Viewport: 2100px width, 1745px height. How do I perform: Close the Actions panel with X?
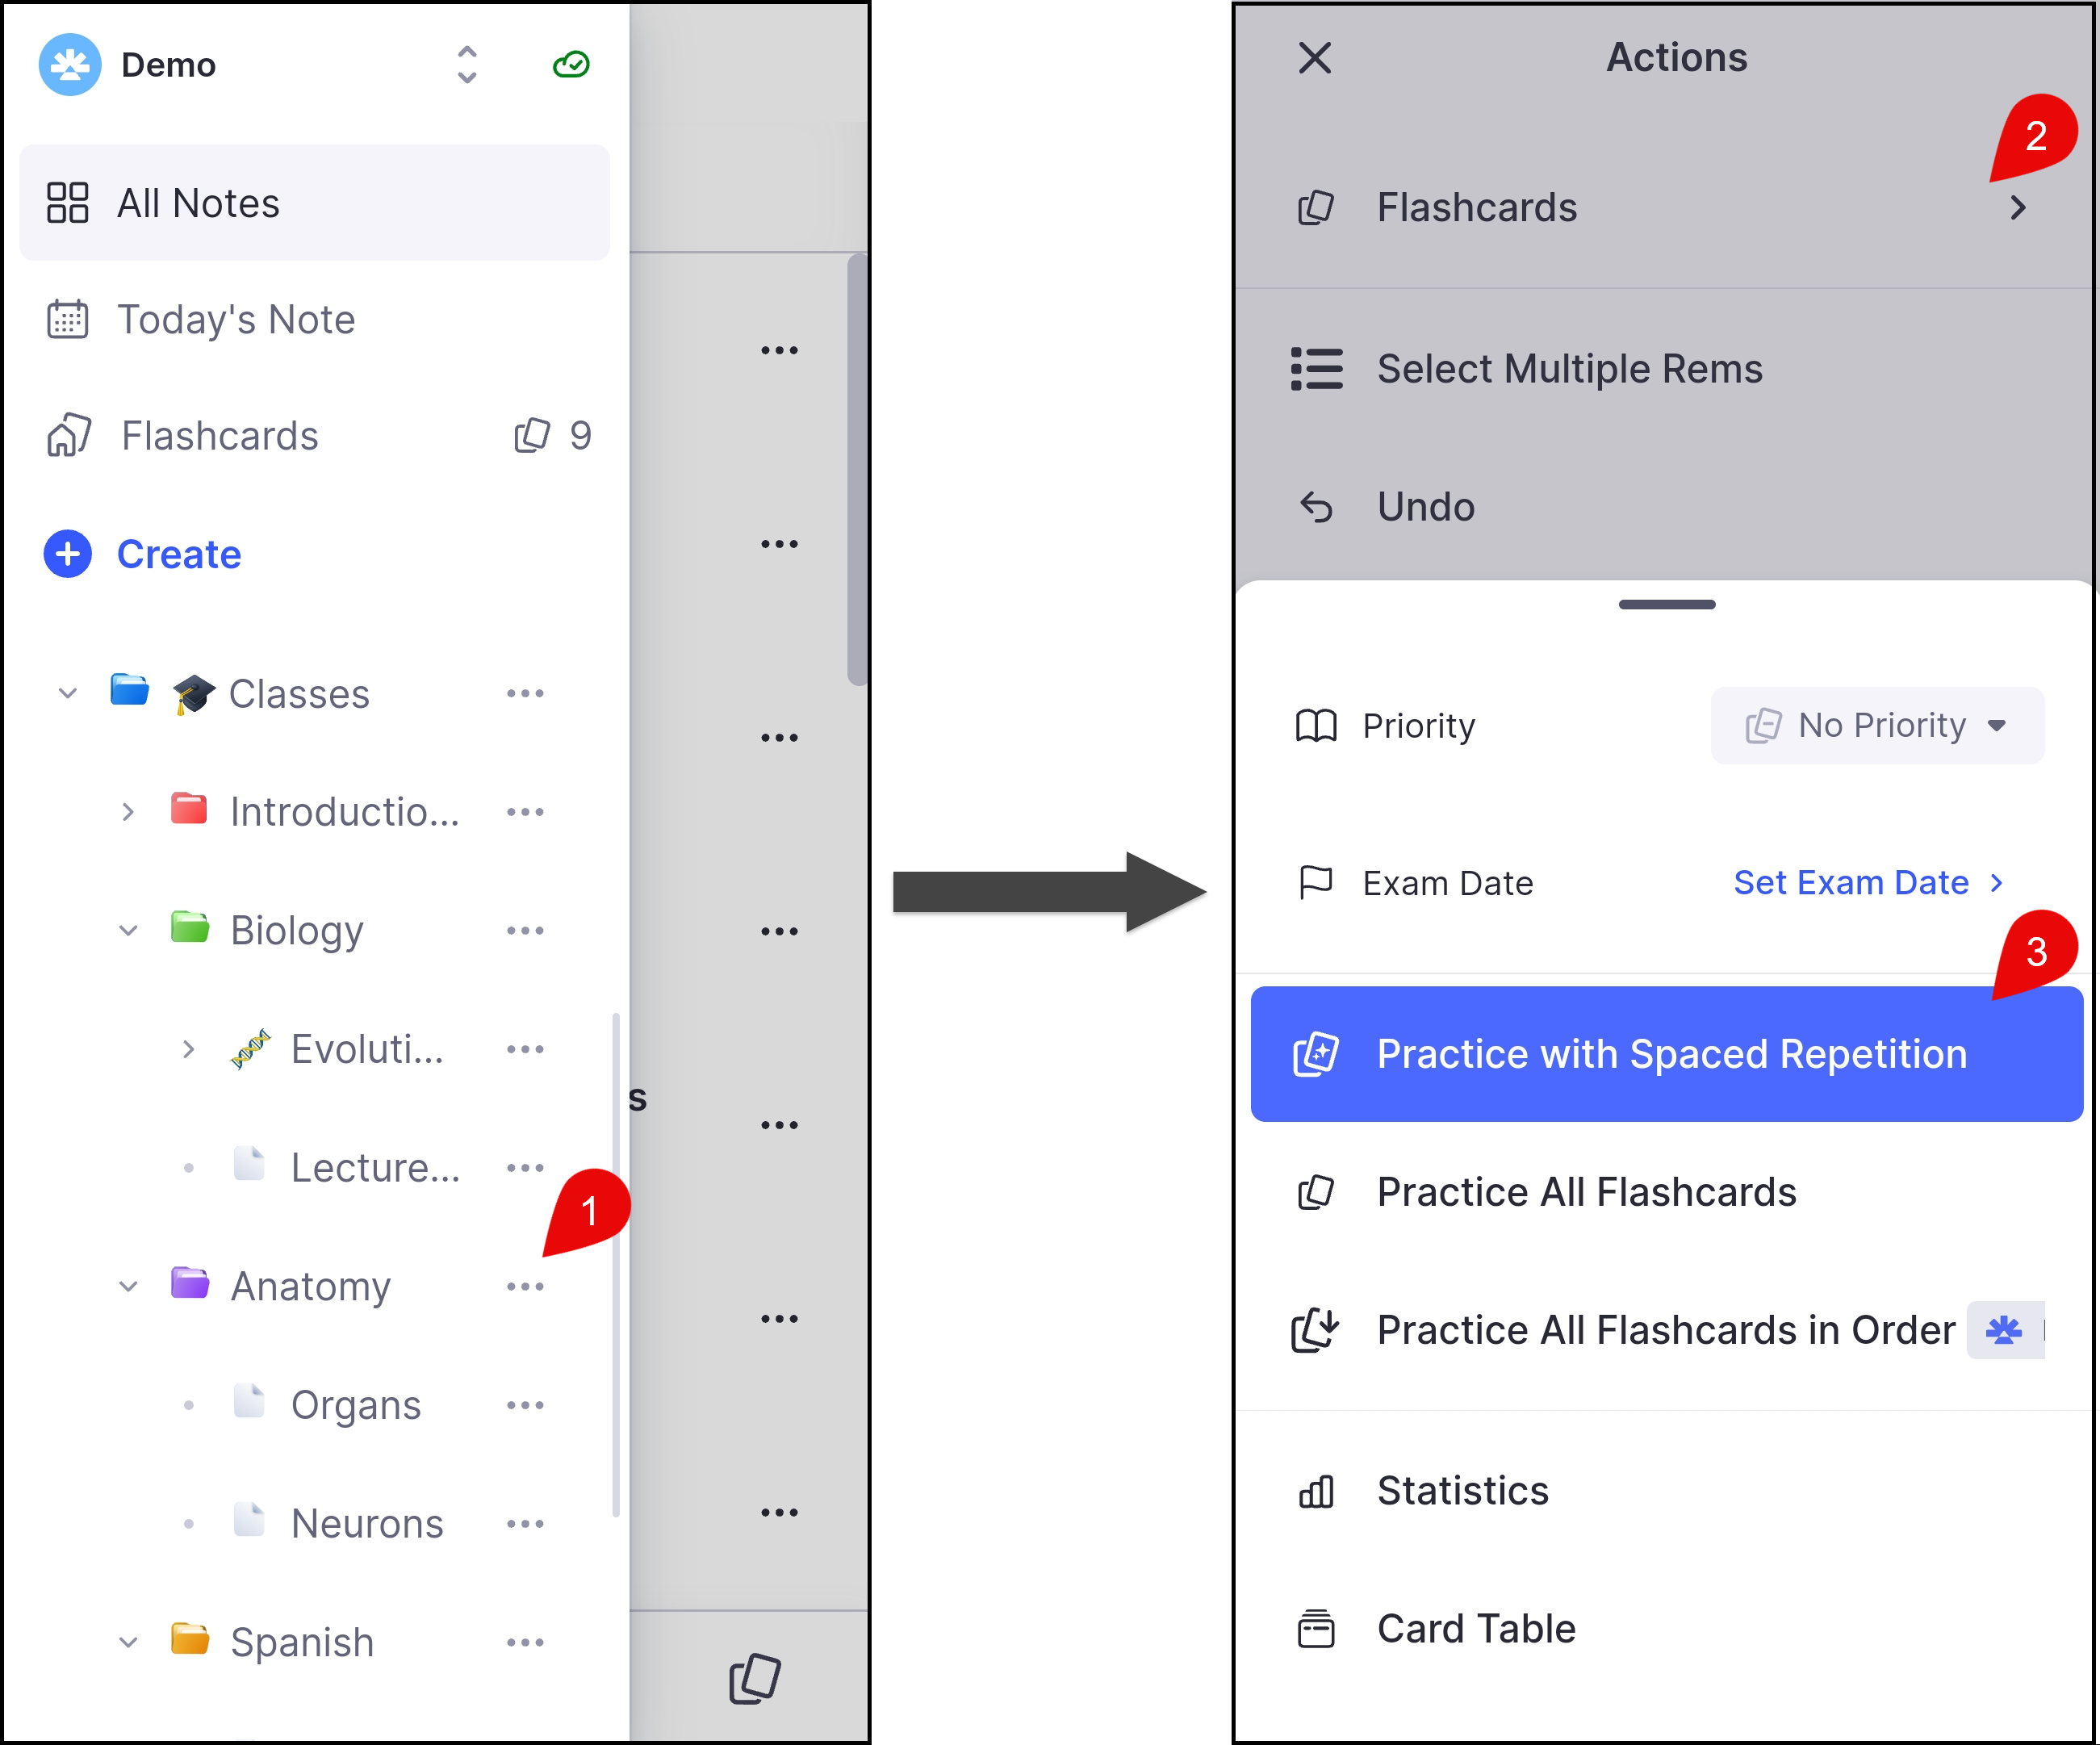(x=1315, y=58)
